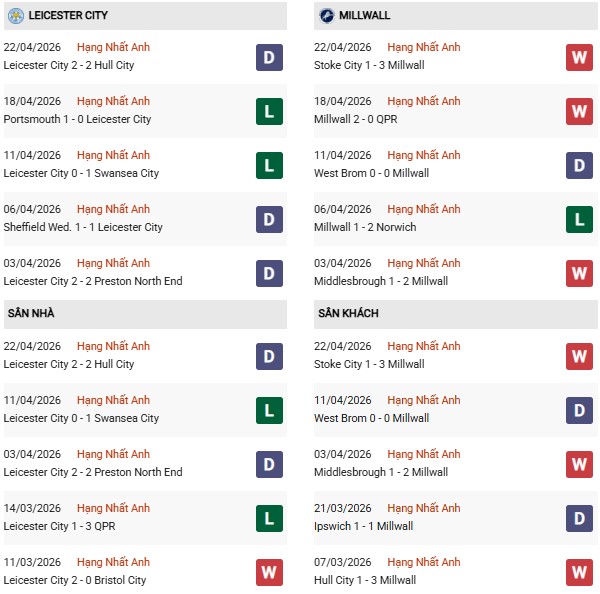
Task: Click the Leicester City crest icon
Action: tap(15, 16)
